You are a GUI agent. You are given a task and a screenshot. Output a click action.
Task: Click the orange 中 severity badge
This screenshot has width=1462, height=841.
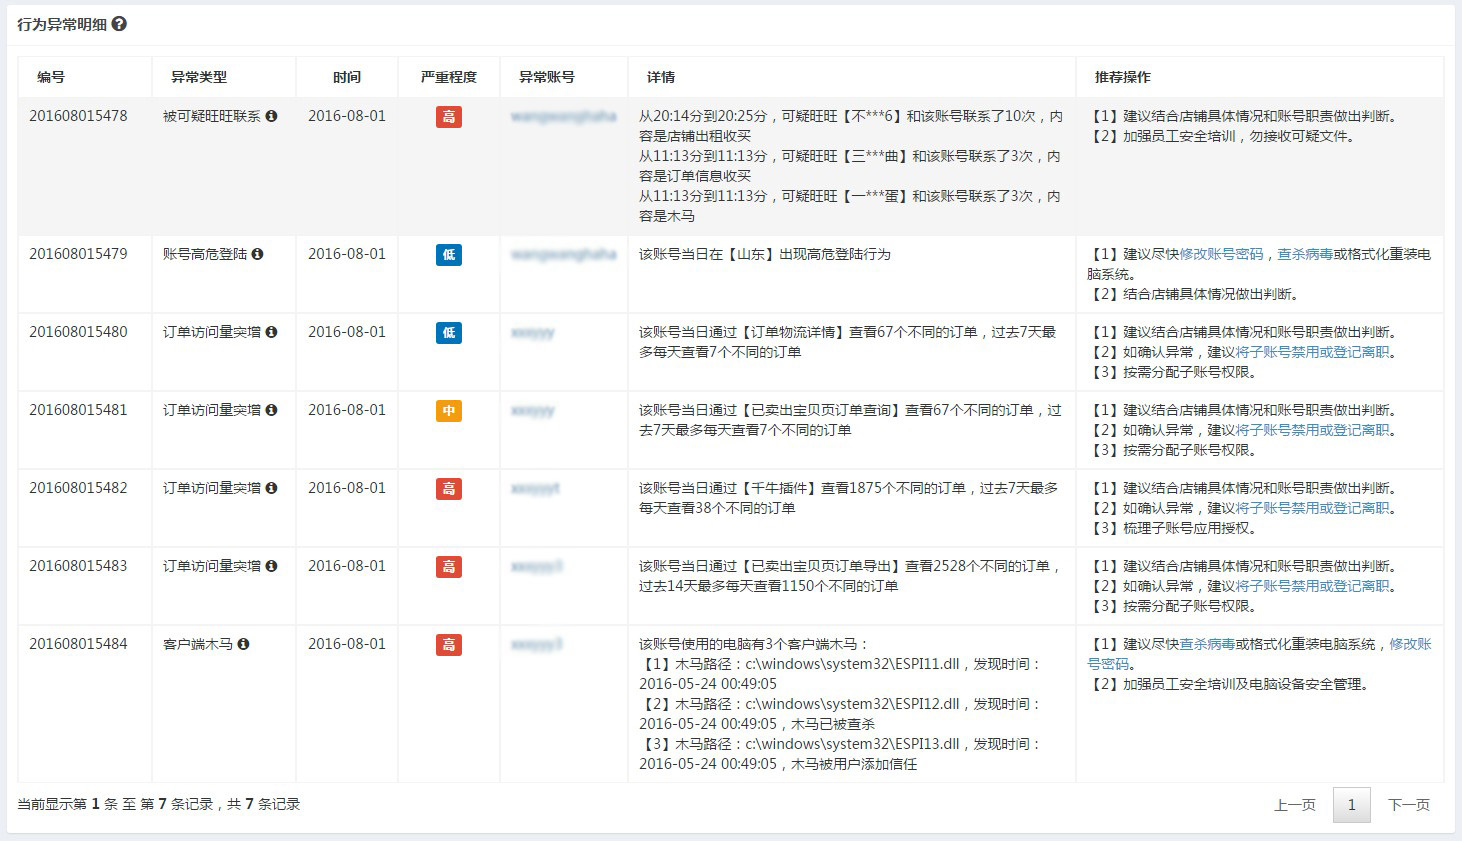point(449,411)
